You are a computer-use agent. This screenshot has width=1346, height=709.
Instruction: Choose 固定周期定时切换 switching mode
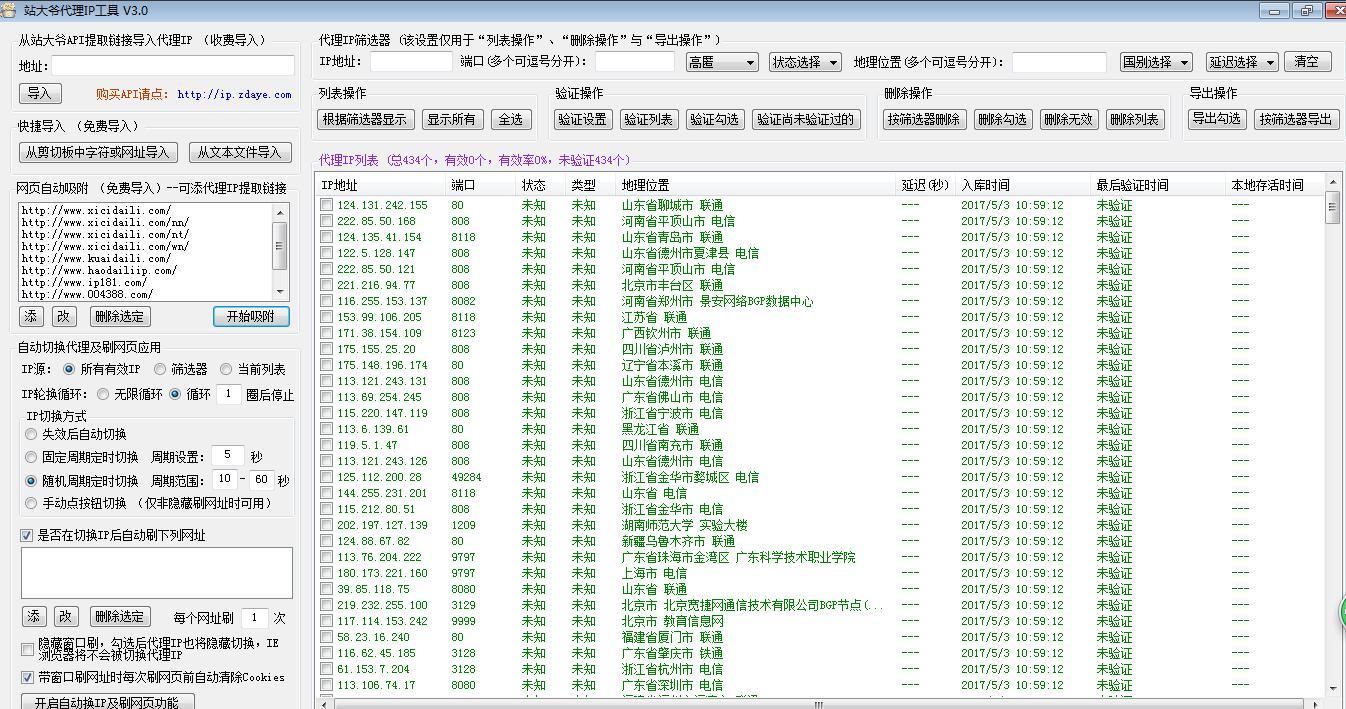coord(32,457)
